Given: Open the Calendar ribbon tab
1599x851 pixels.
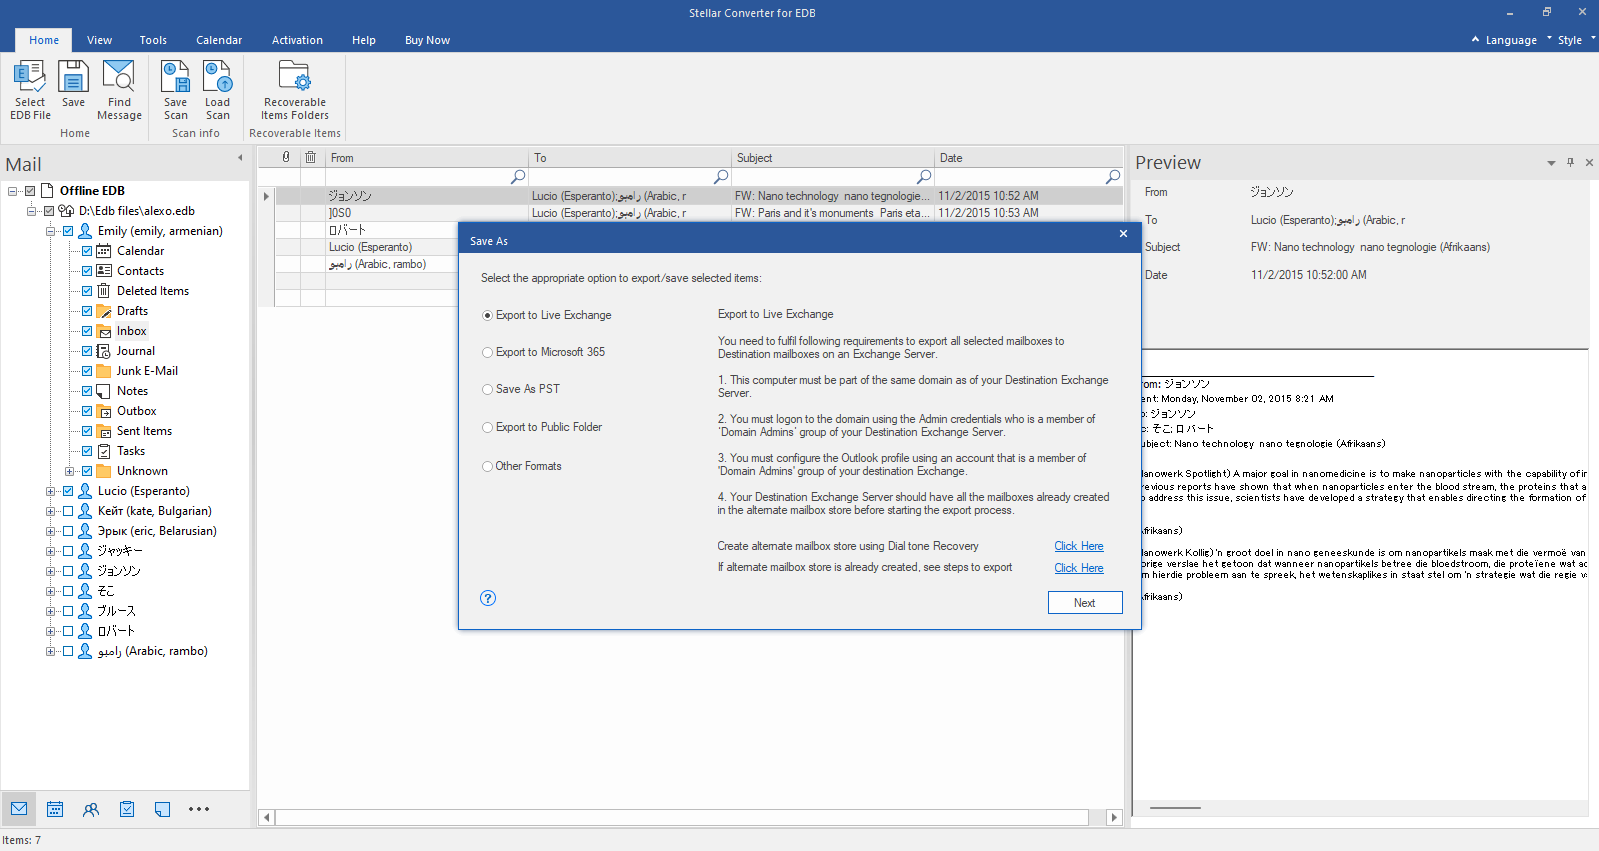Looking at the screenshot, I should click(219, 40).
